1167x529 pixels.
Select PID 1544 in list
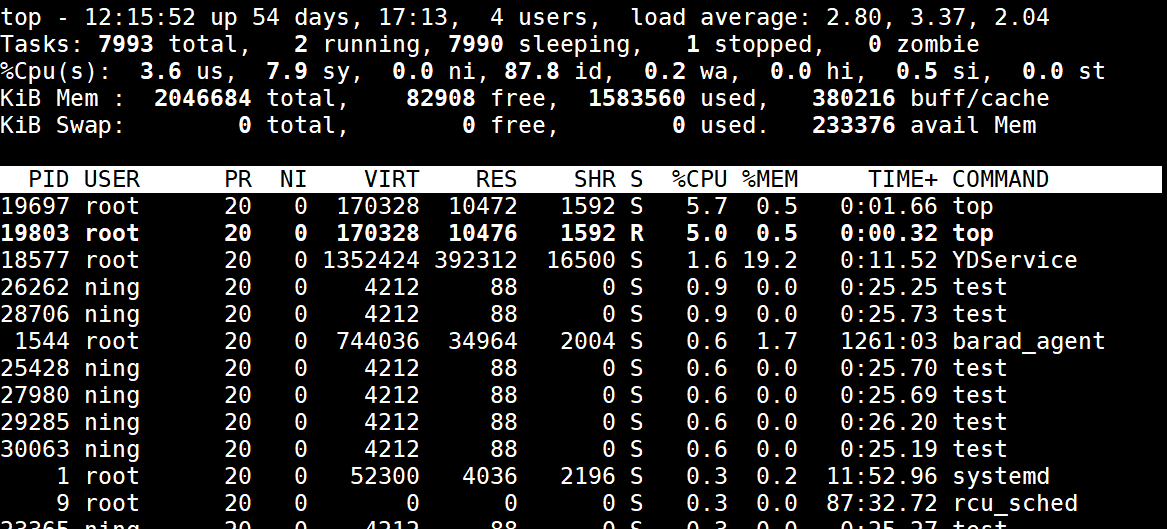tap(42, 342)
